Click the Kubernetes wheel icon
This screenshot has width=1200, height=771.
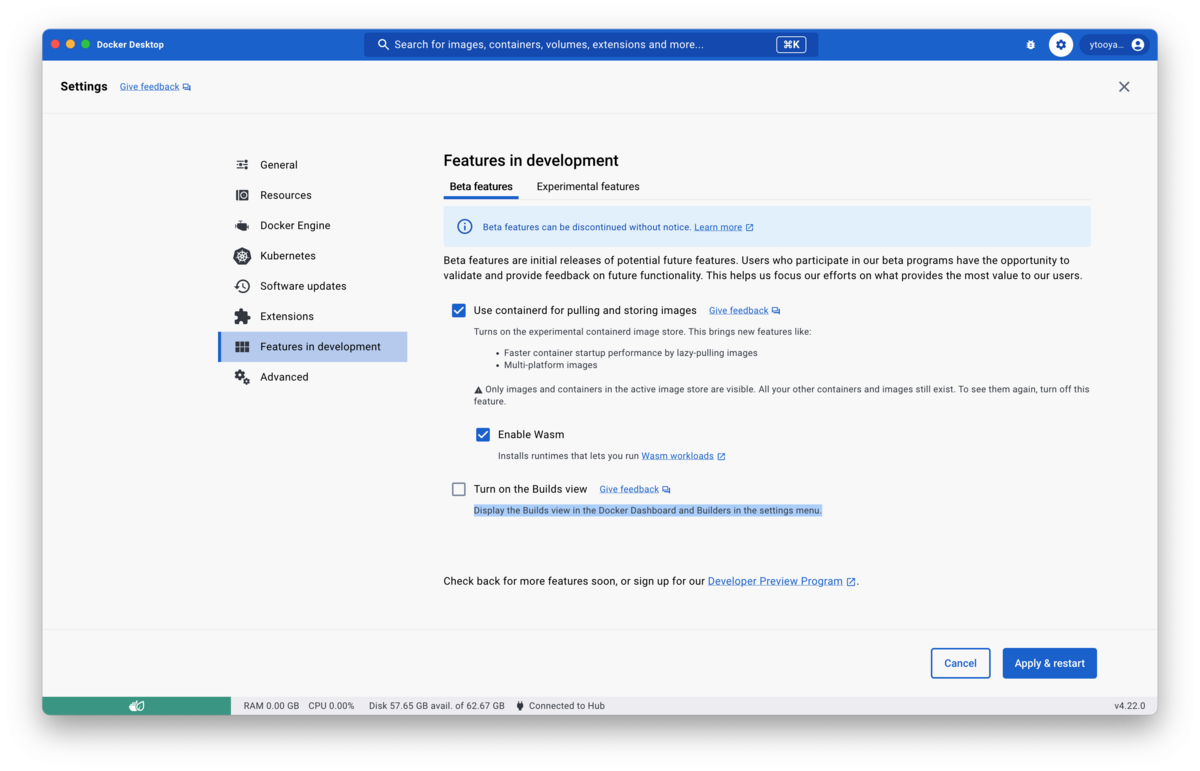[242, 256]
